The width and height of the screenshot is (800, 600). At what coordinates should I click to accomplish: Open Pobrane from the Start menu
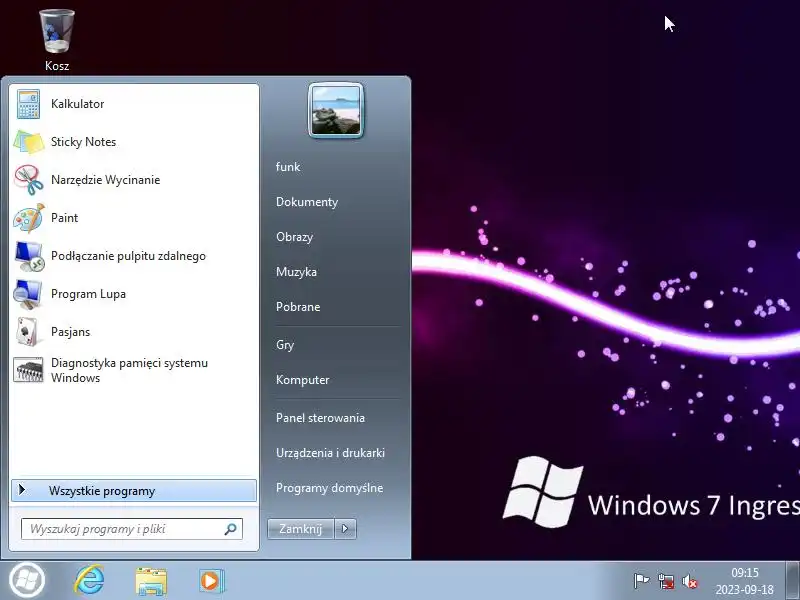coord(298,307)
